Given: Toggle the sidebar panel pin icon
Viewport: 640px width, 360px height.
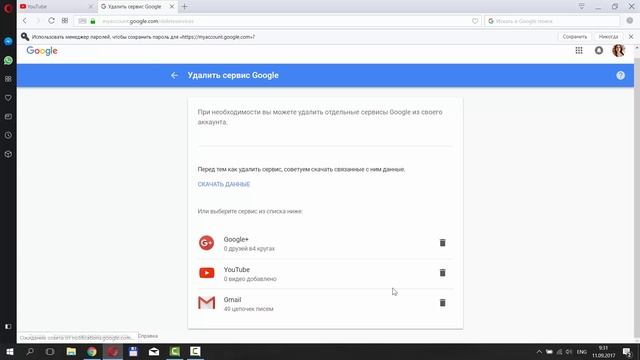Looking at the screenshot, I should tap(8, 327).
